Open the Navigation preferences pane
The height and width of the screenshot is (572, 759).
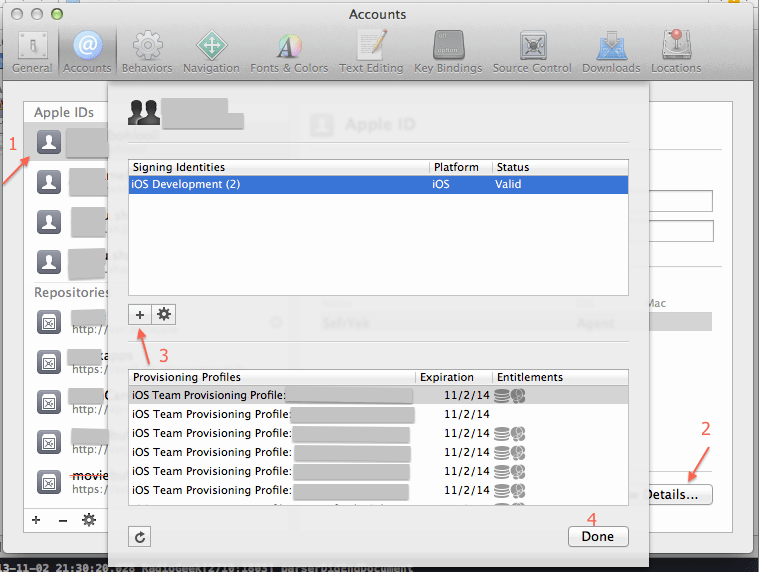(x=212, y=52)
